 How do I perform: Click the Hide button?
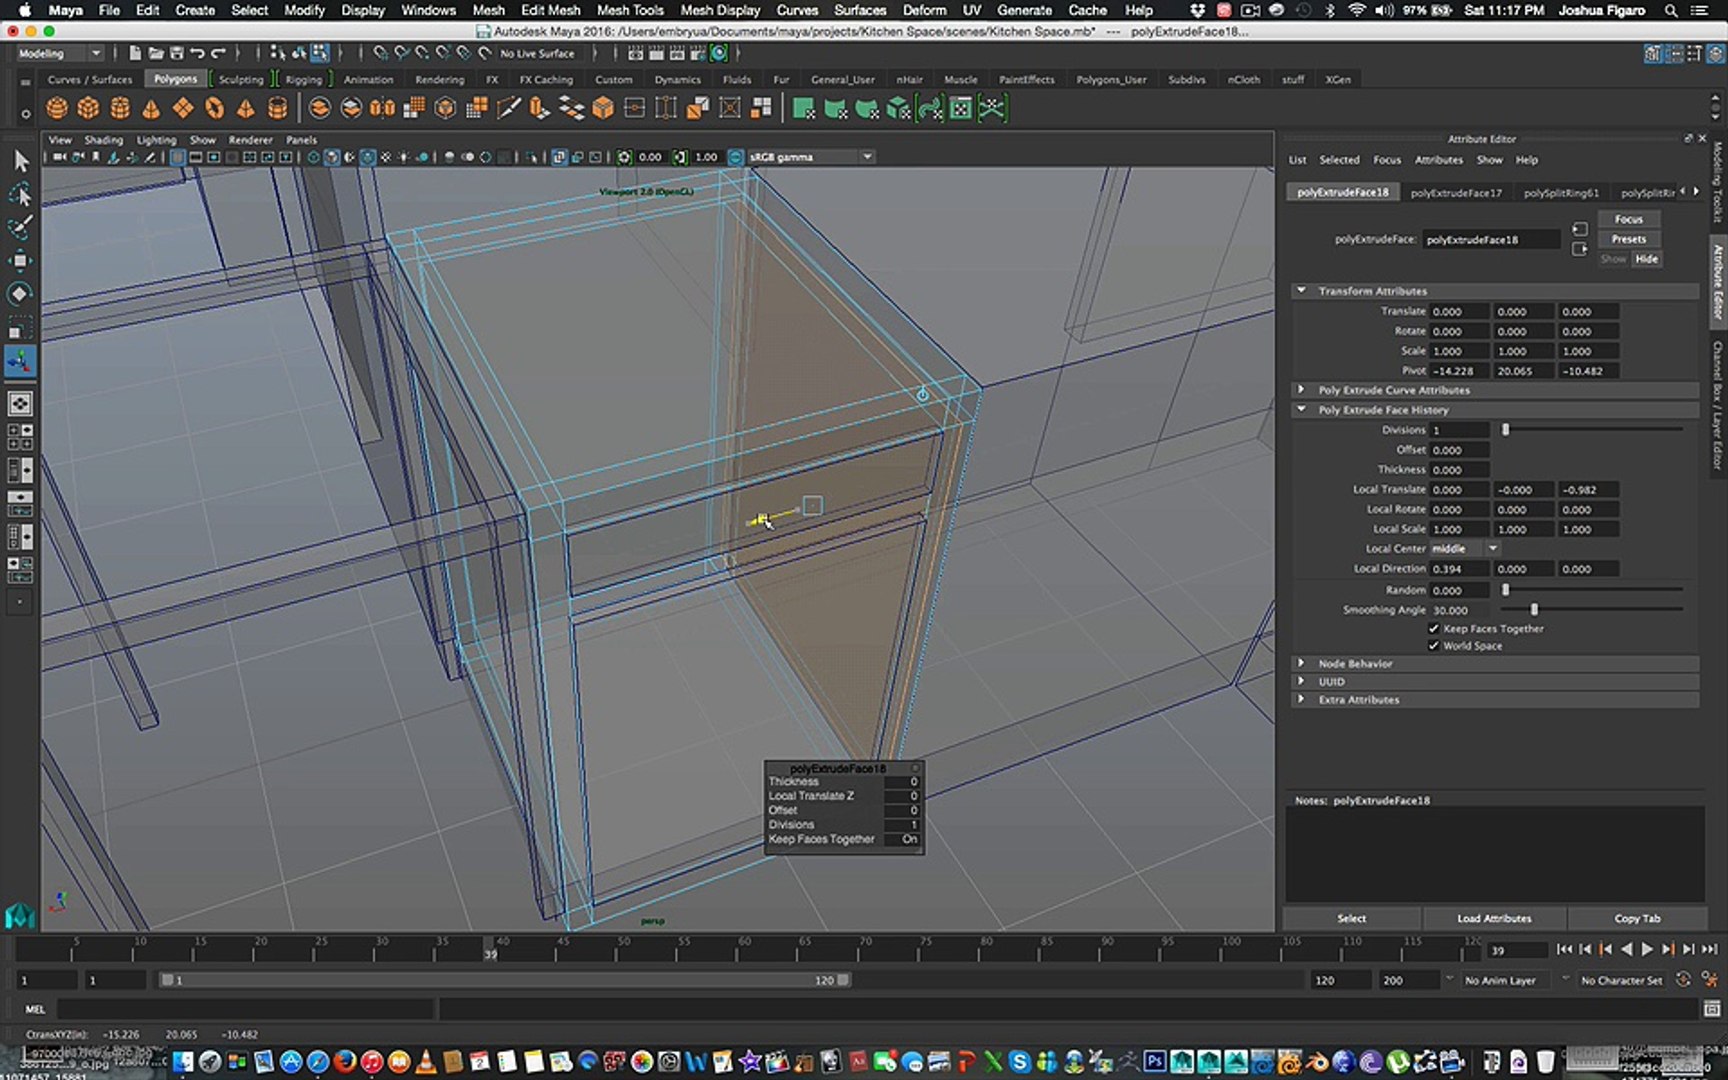pos(1647,259)
